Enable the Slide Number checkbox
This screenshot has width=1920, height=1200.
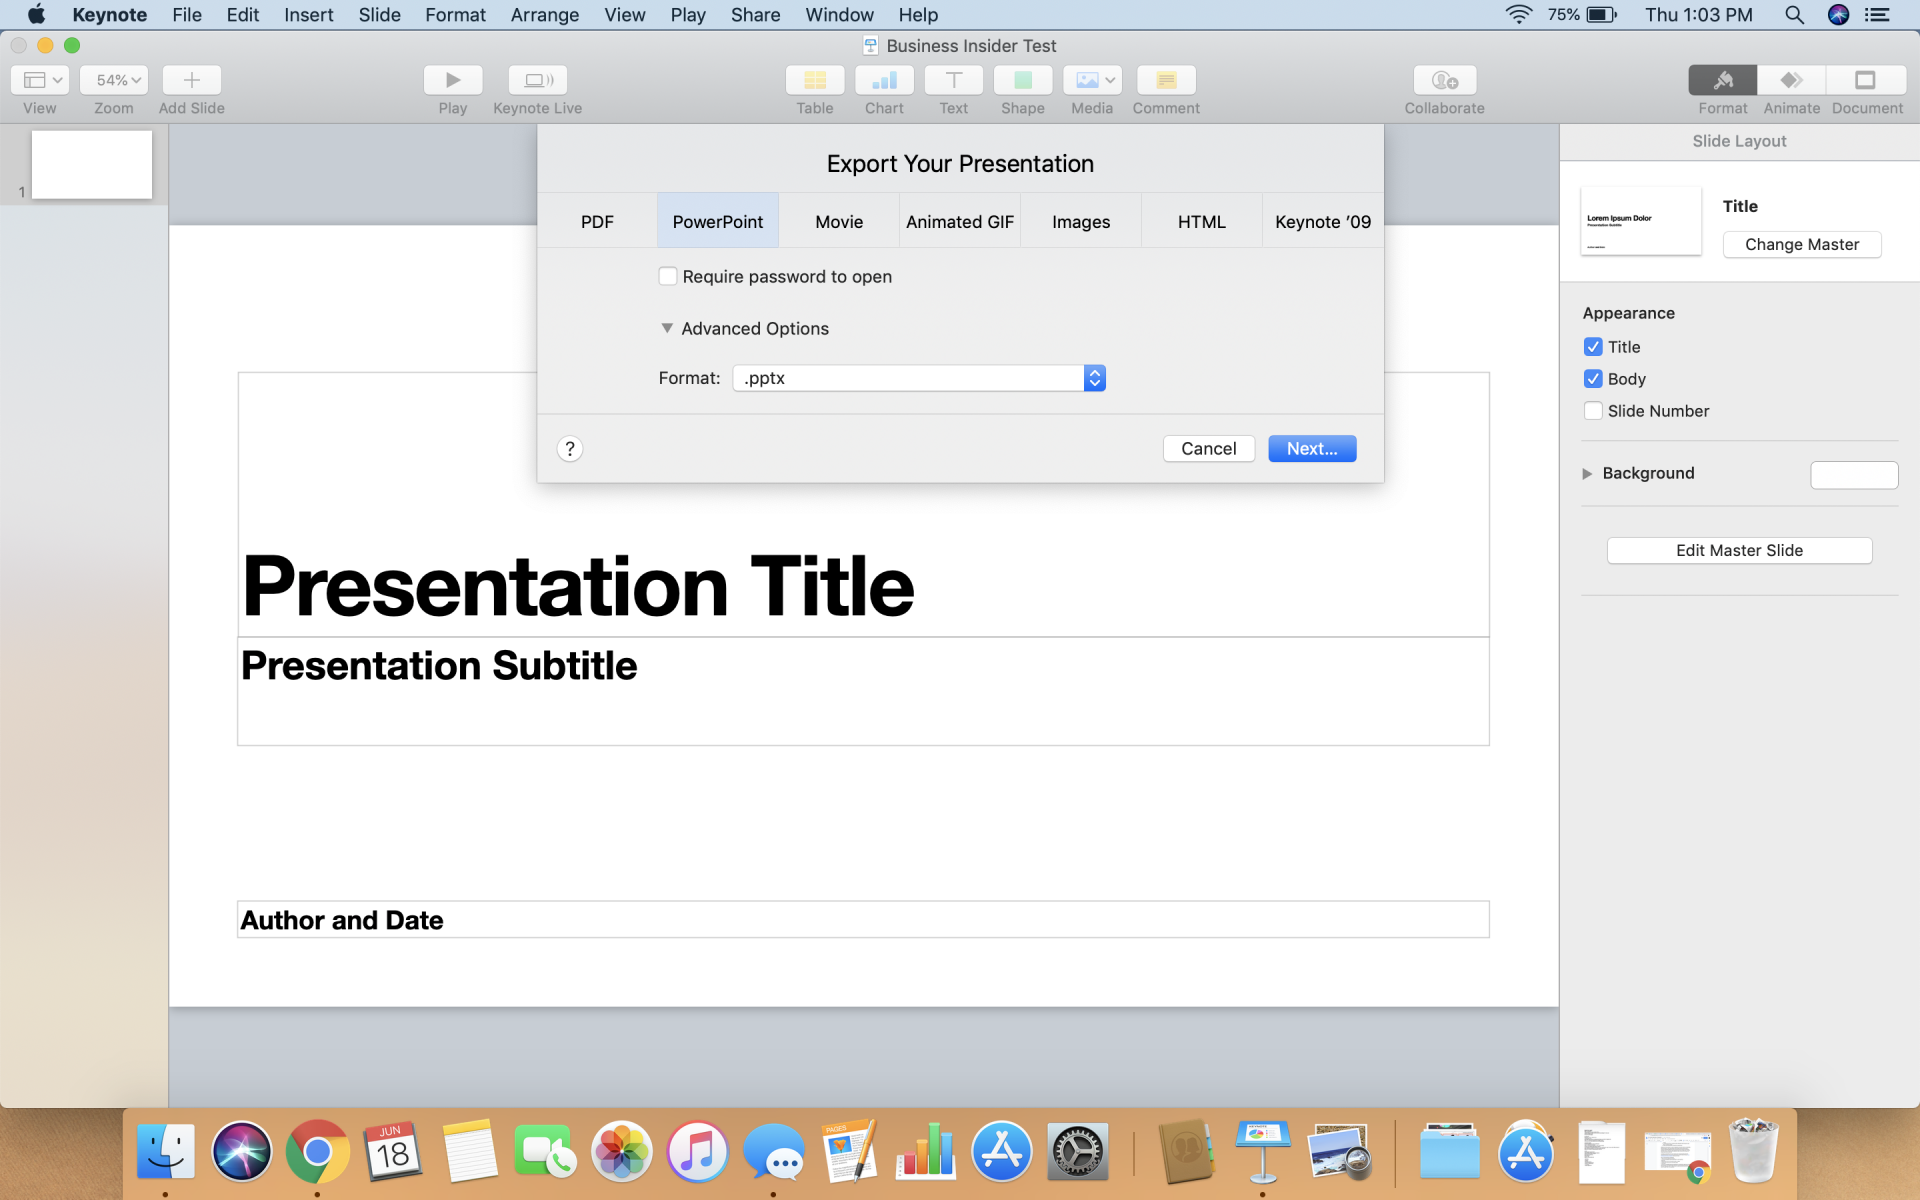tap(1593, 411)
